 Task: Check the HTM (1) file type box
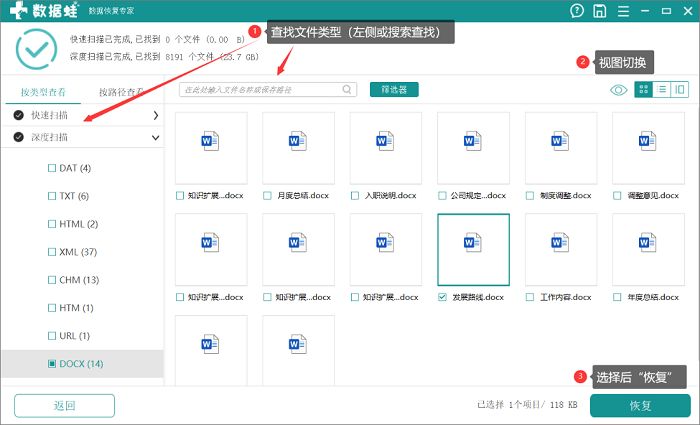tap(52, 308)
